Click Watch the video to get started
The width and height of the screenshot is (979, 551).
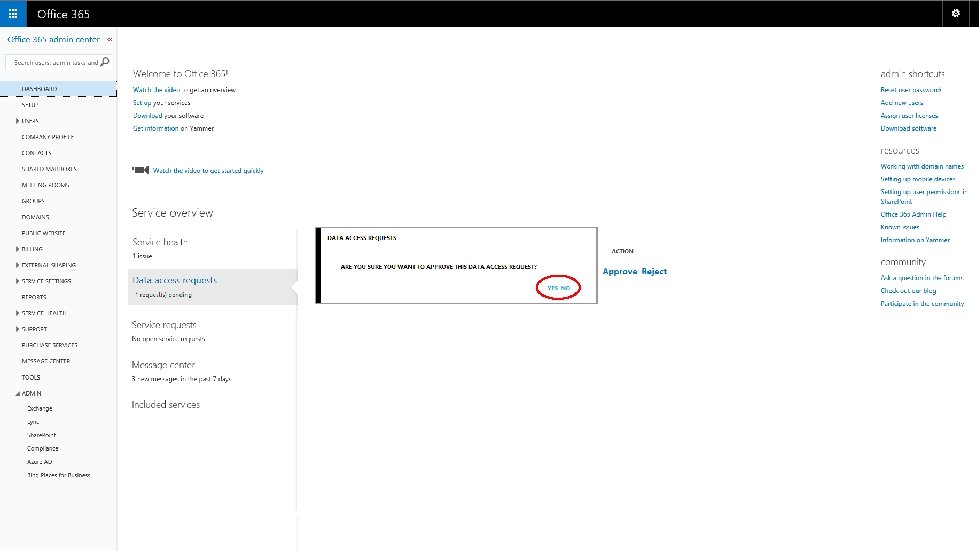coord(208,170)
